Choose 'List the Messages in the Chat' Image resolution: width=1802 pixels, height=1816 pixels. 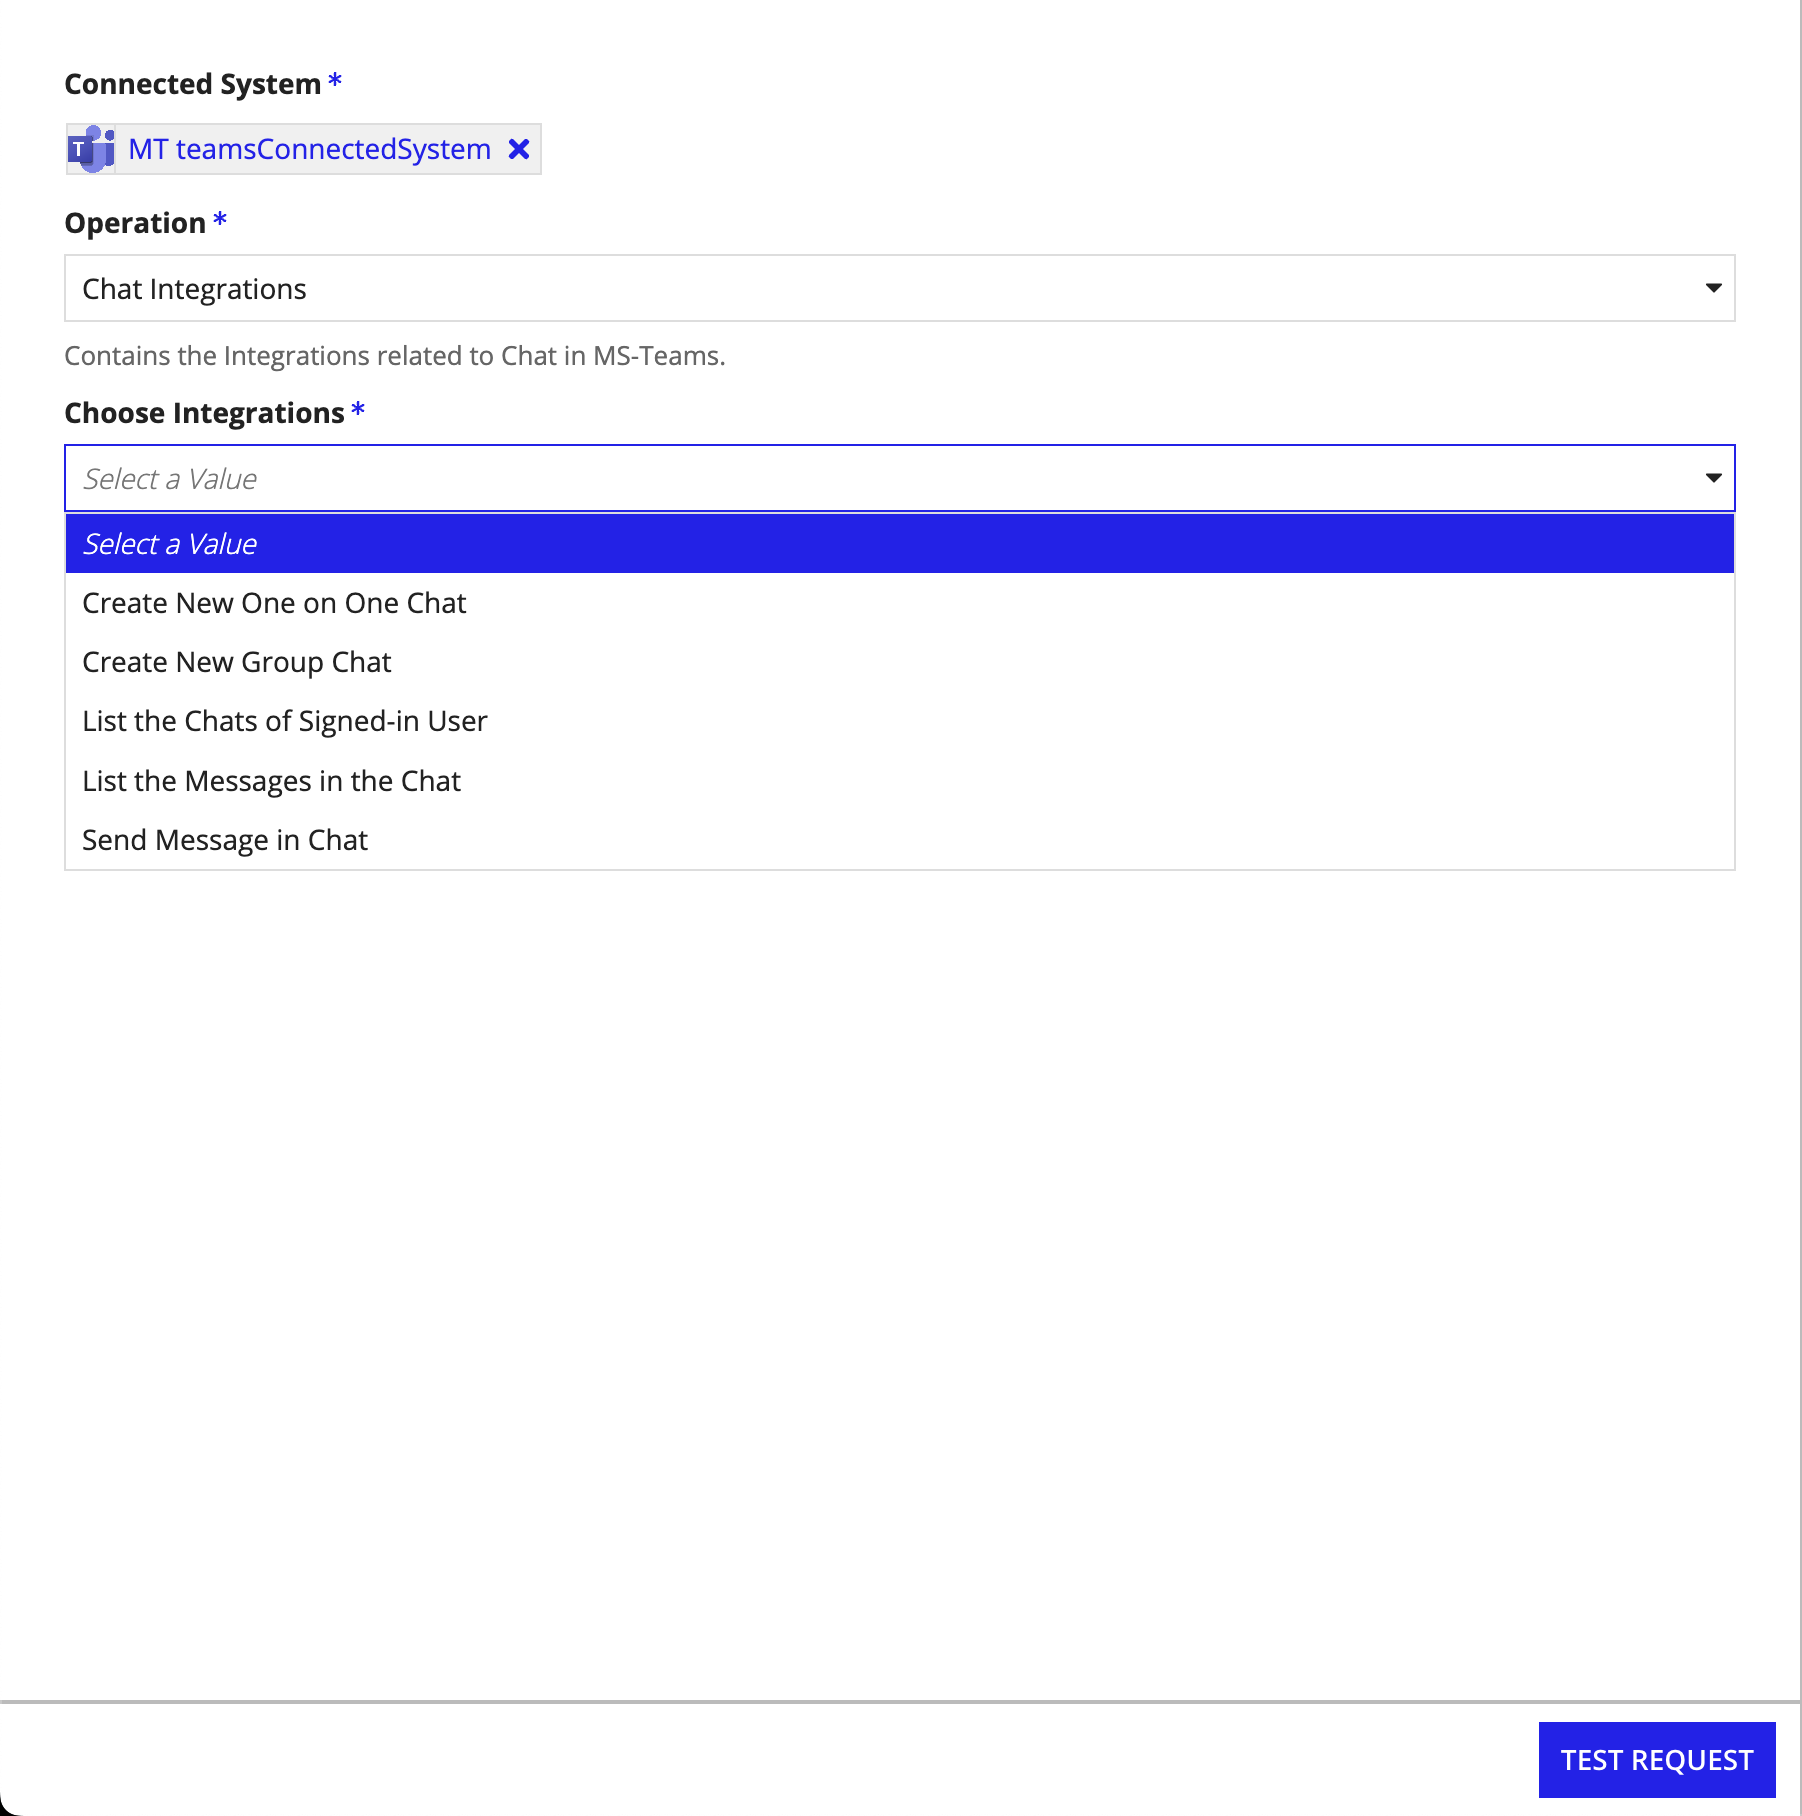point(271,780)
